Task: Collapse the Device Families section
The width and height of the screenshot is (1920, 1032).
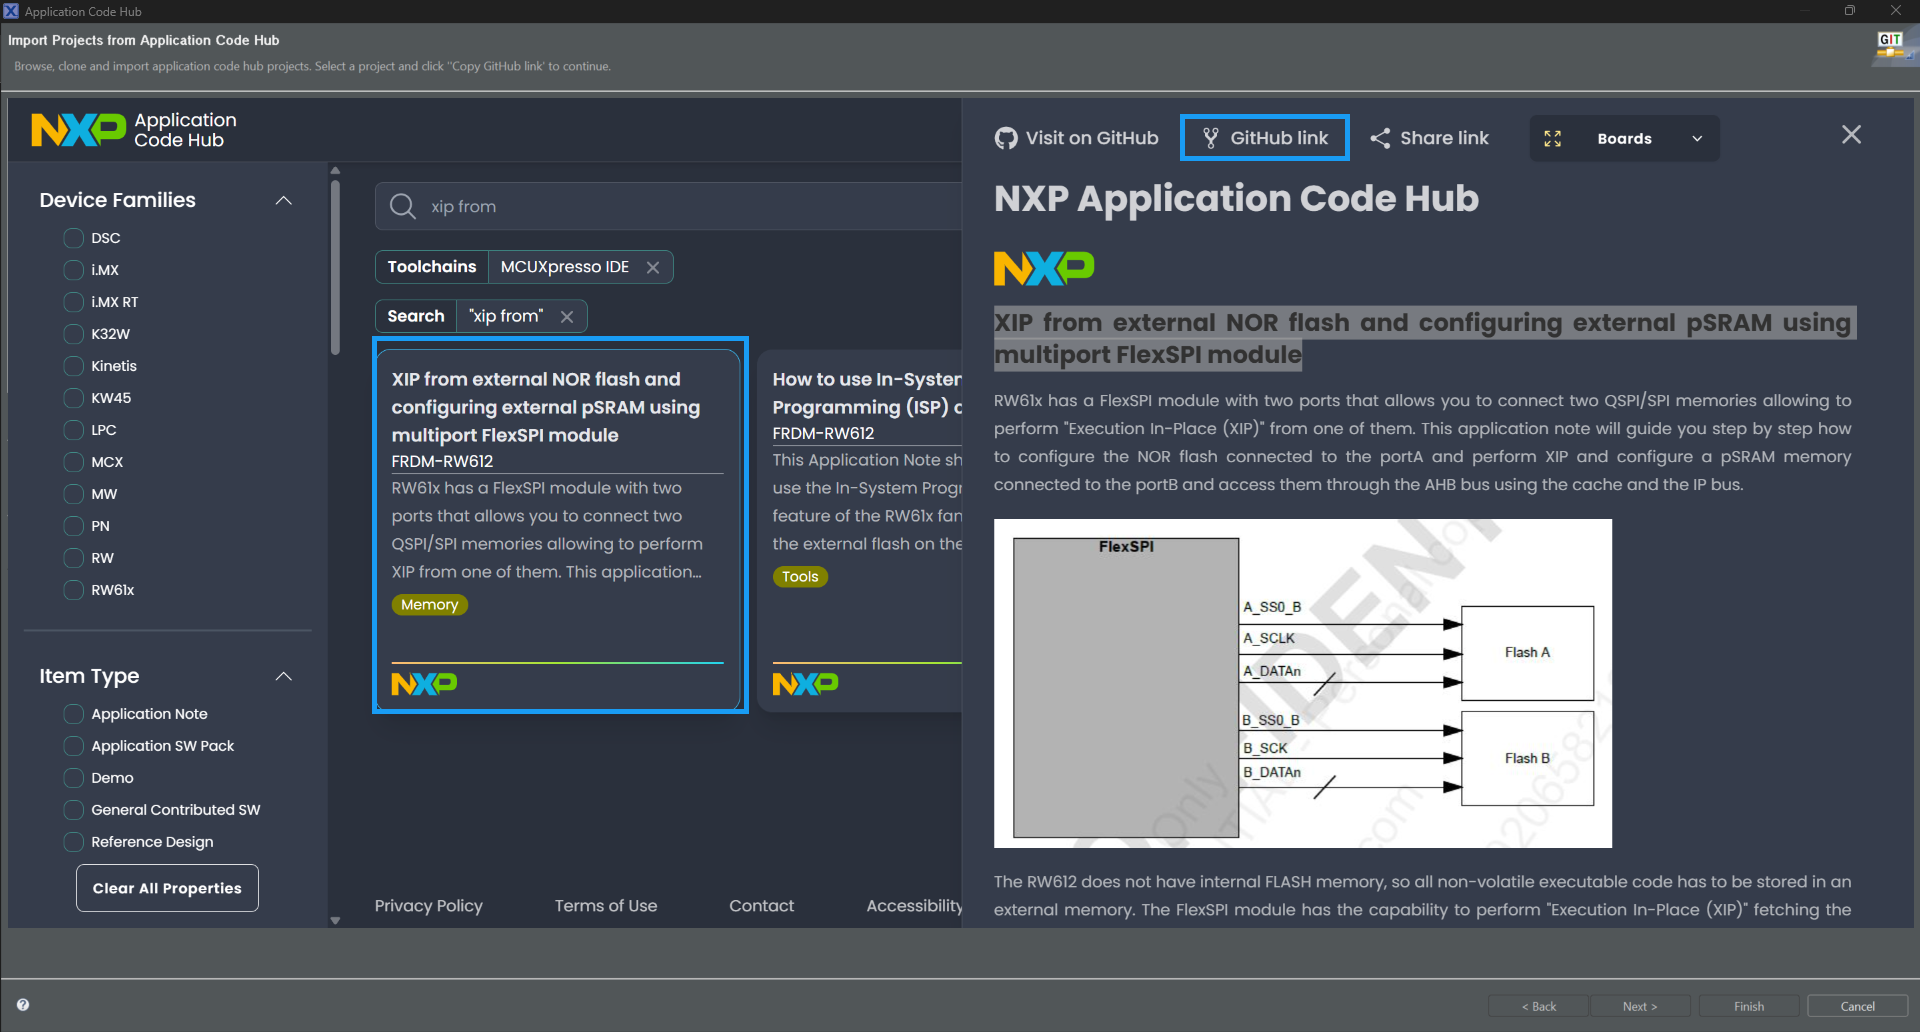Action: coord(284,201)
